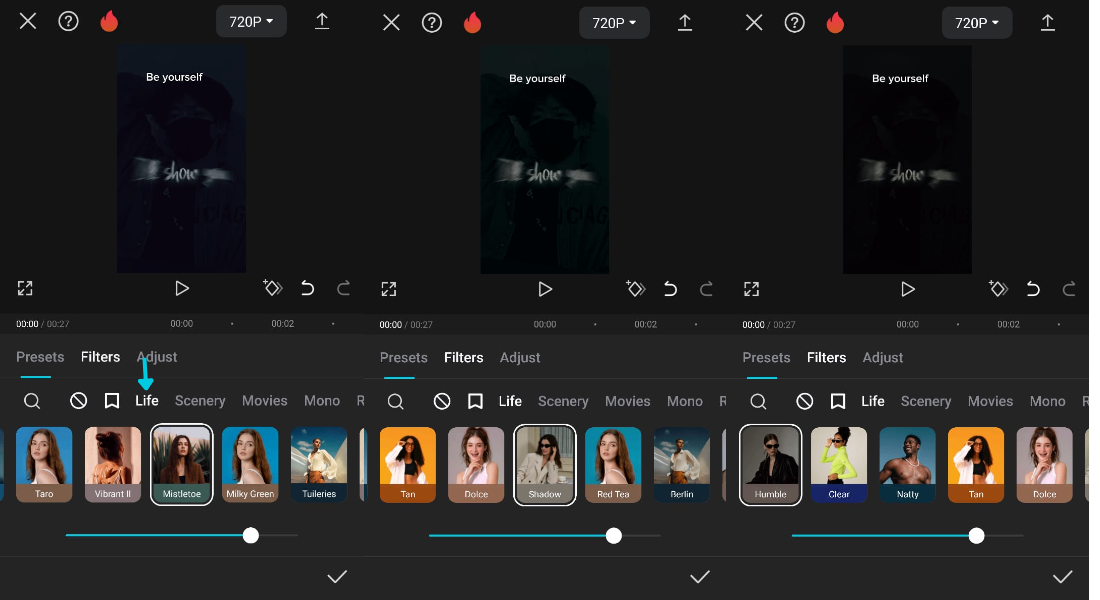Open saved filters bookmark icon in Humble panel
Image resolution: width=1100 pixels, height=600 pixels.
pyautogui.click(x=838, y=401)
